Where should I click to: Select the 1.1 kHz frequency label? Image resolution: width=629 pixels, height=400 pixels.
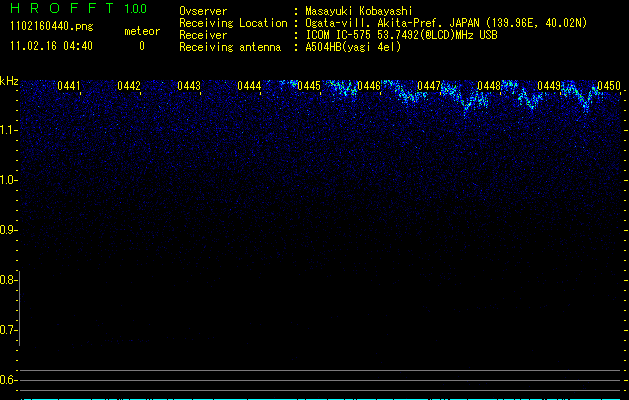pyautogui.click(x=9, y=129)
